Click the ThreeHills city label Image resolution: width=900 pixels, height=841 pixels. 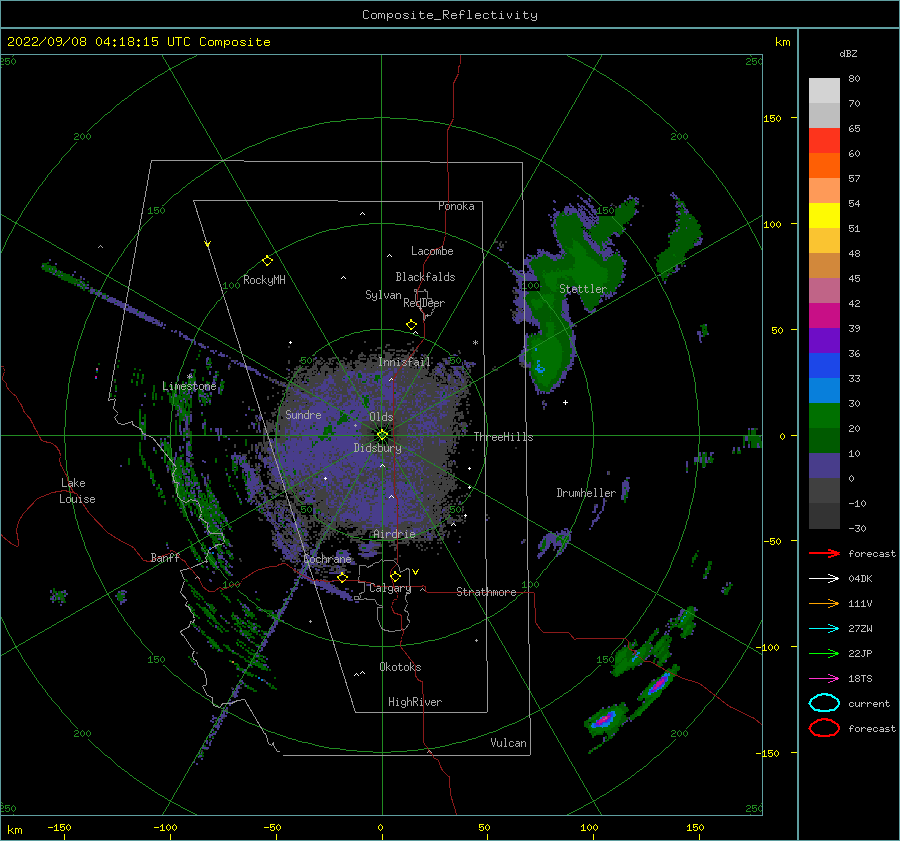[503, 437]
